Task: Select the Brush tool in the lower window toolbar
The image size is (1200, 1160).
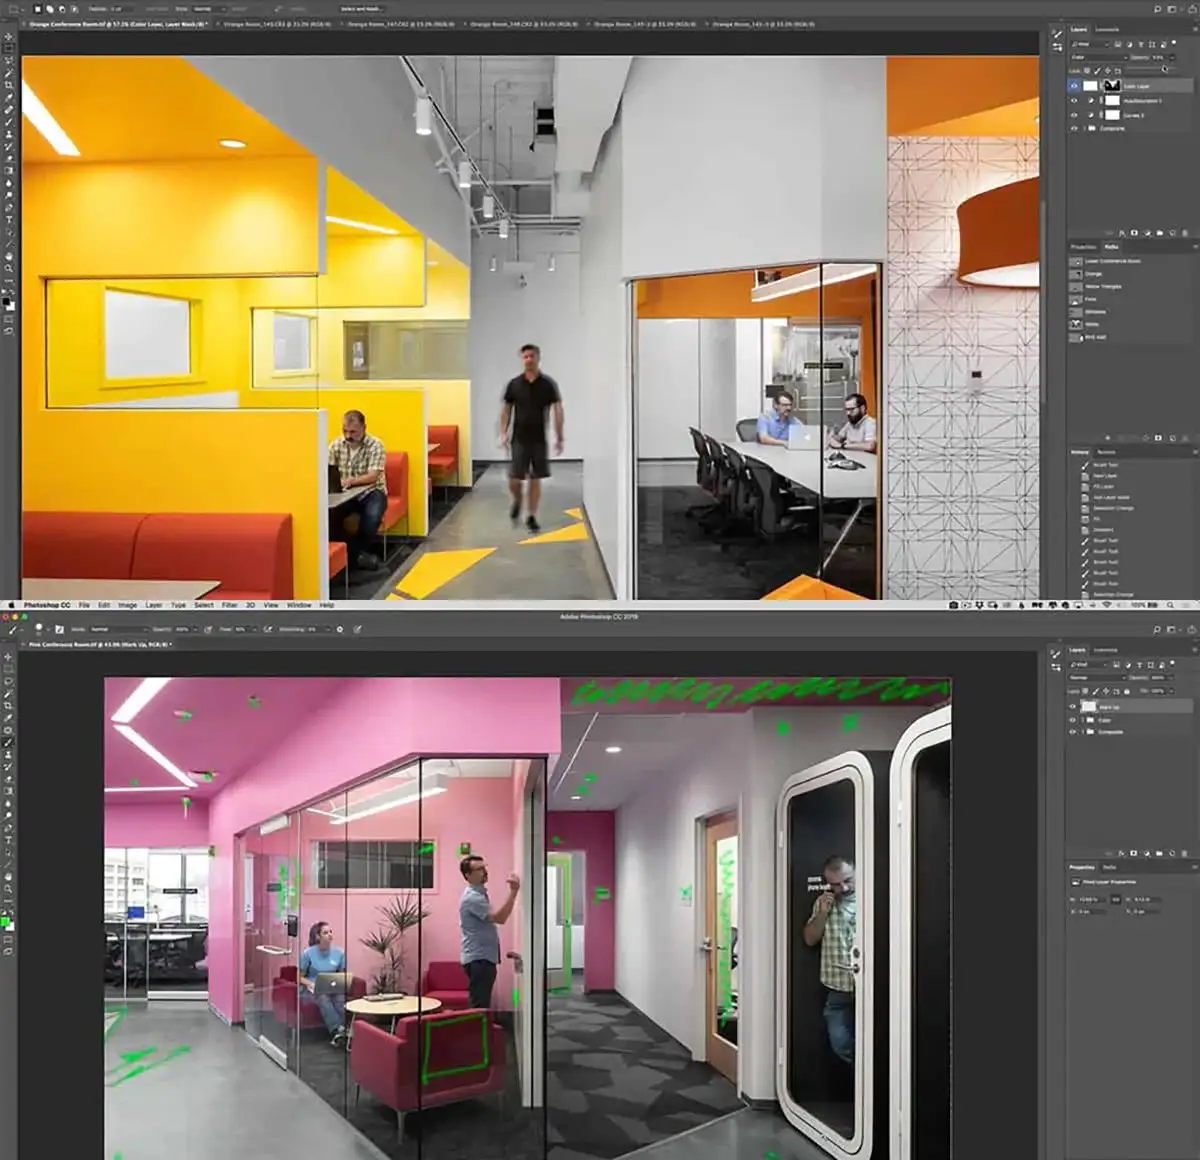Action: (x=9, y=742)
